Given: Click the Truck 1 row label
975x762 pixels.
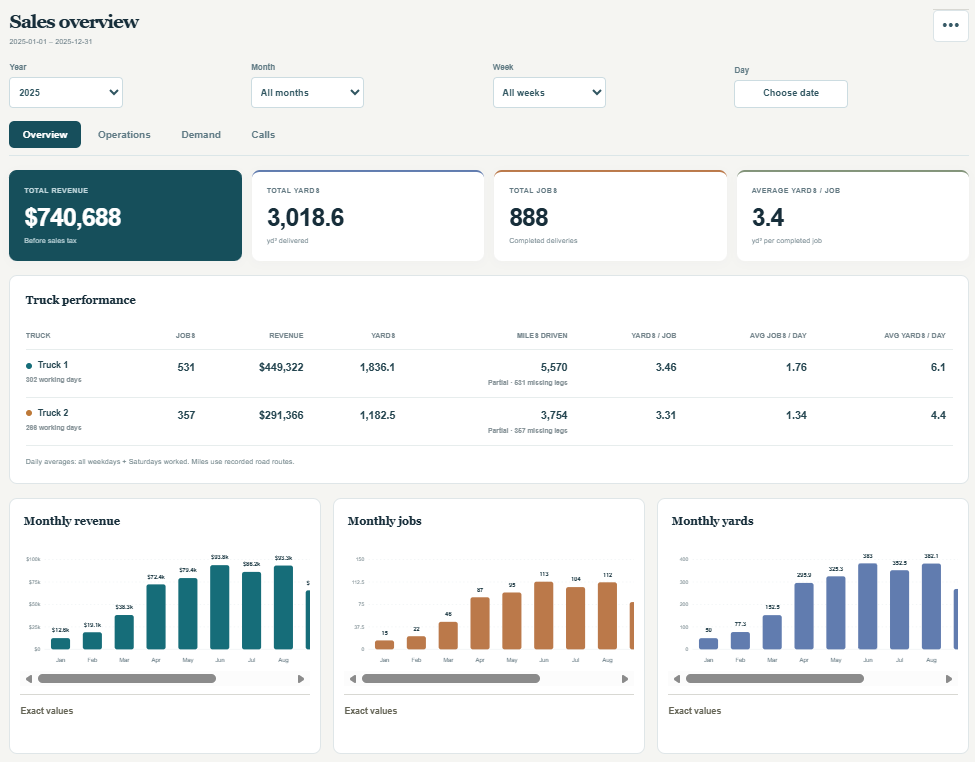Looking at the screenshot, I should click(53, 365).
